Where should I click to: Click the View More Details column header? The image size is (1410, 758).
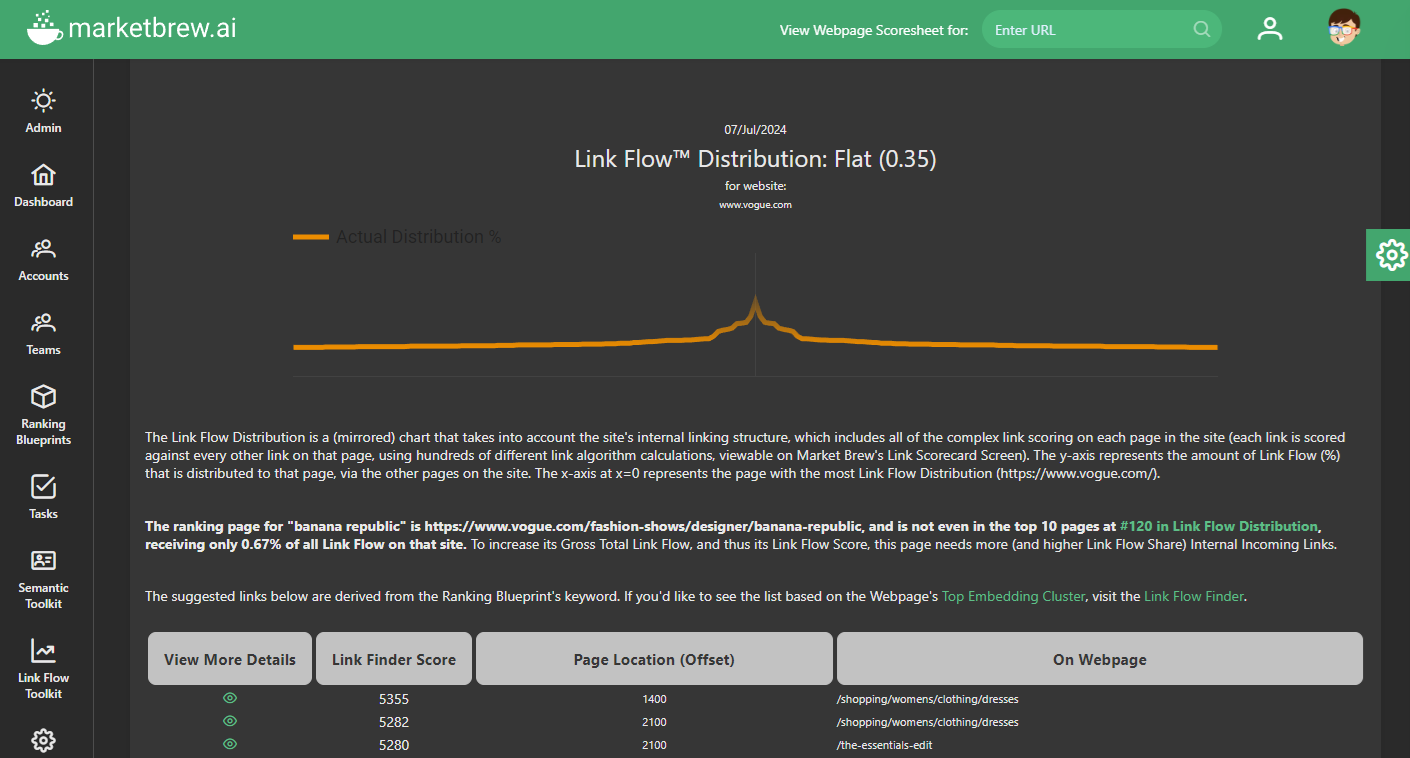point(230,659)
